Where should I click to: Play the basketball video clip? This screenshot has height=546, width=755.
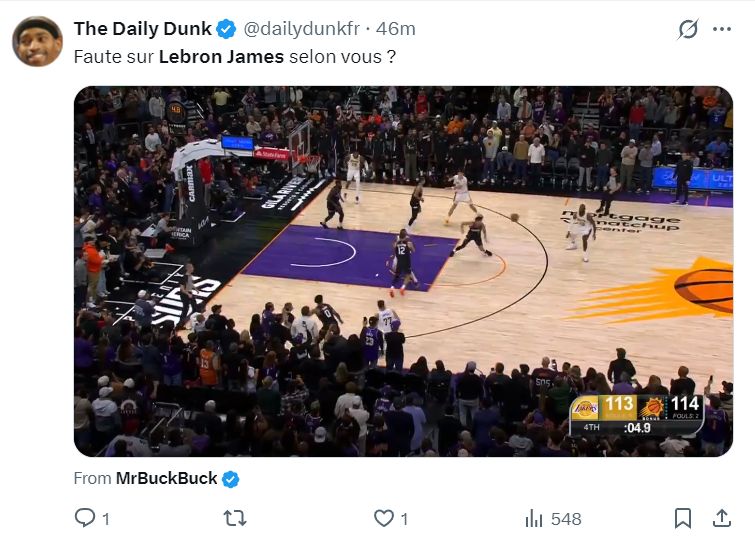click(x=403, y=271)
